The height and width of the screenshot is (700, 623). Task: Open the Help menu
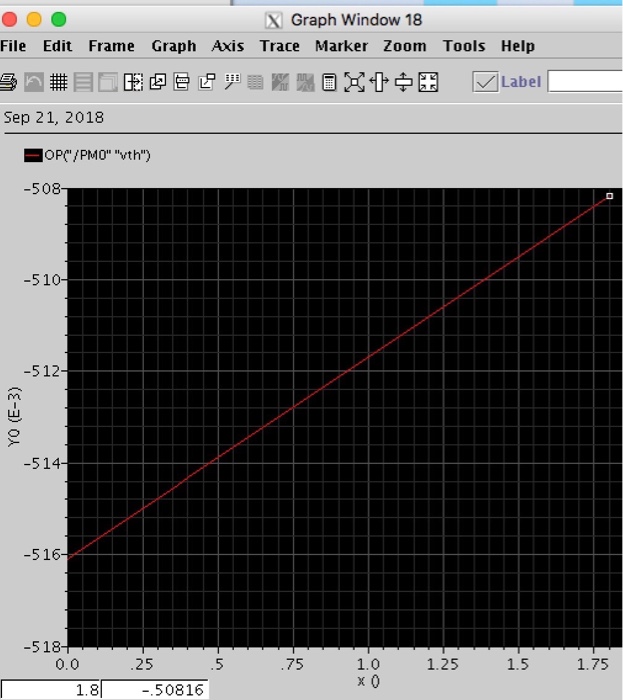click(x=518, y=46)
